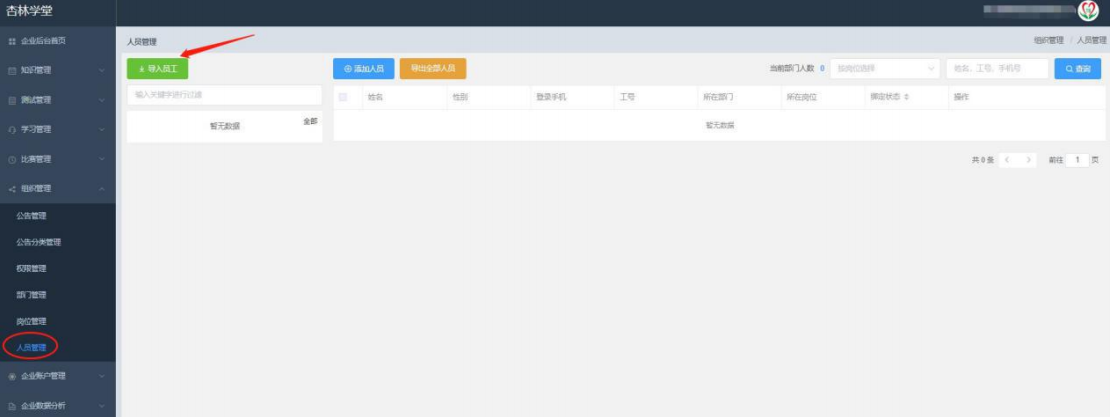Click the sort arrows beside 绑定状态
Screen dimensions: 1112x417
906,97
